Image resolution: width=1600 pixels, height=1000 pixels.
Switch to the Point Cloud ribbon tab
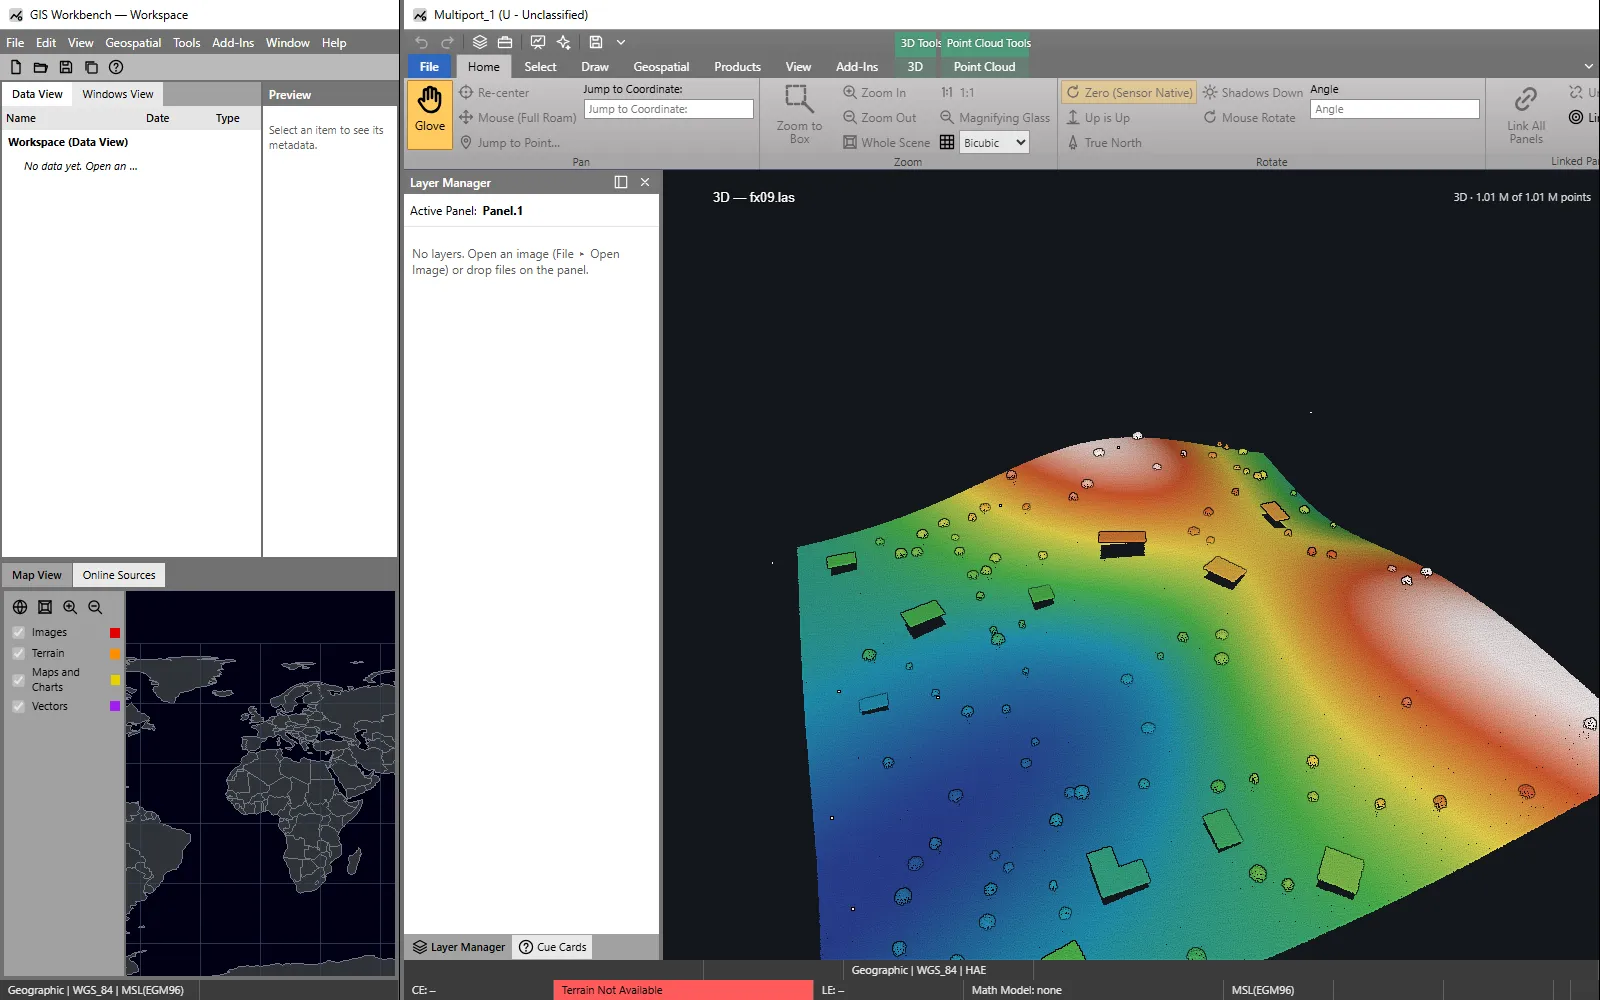(984, 67)
